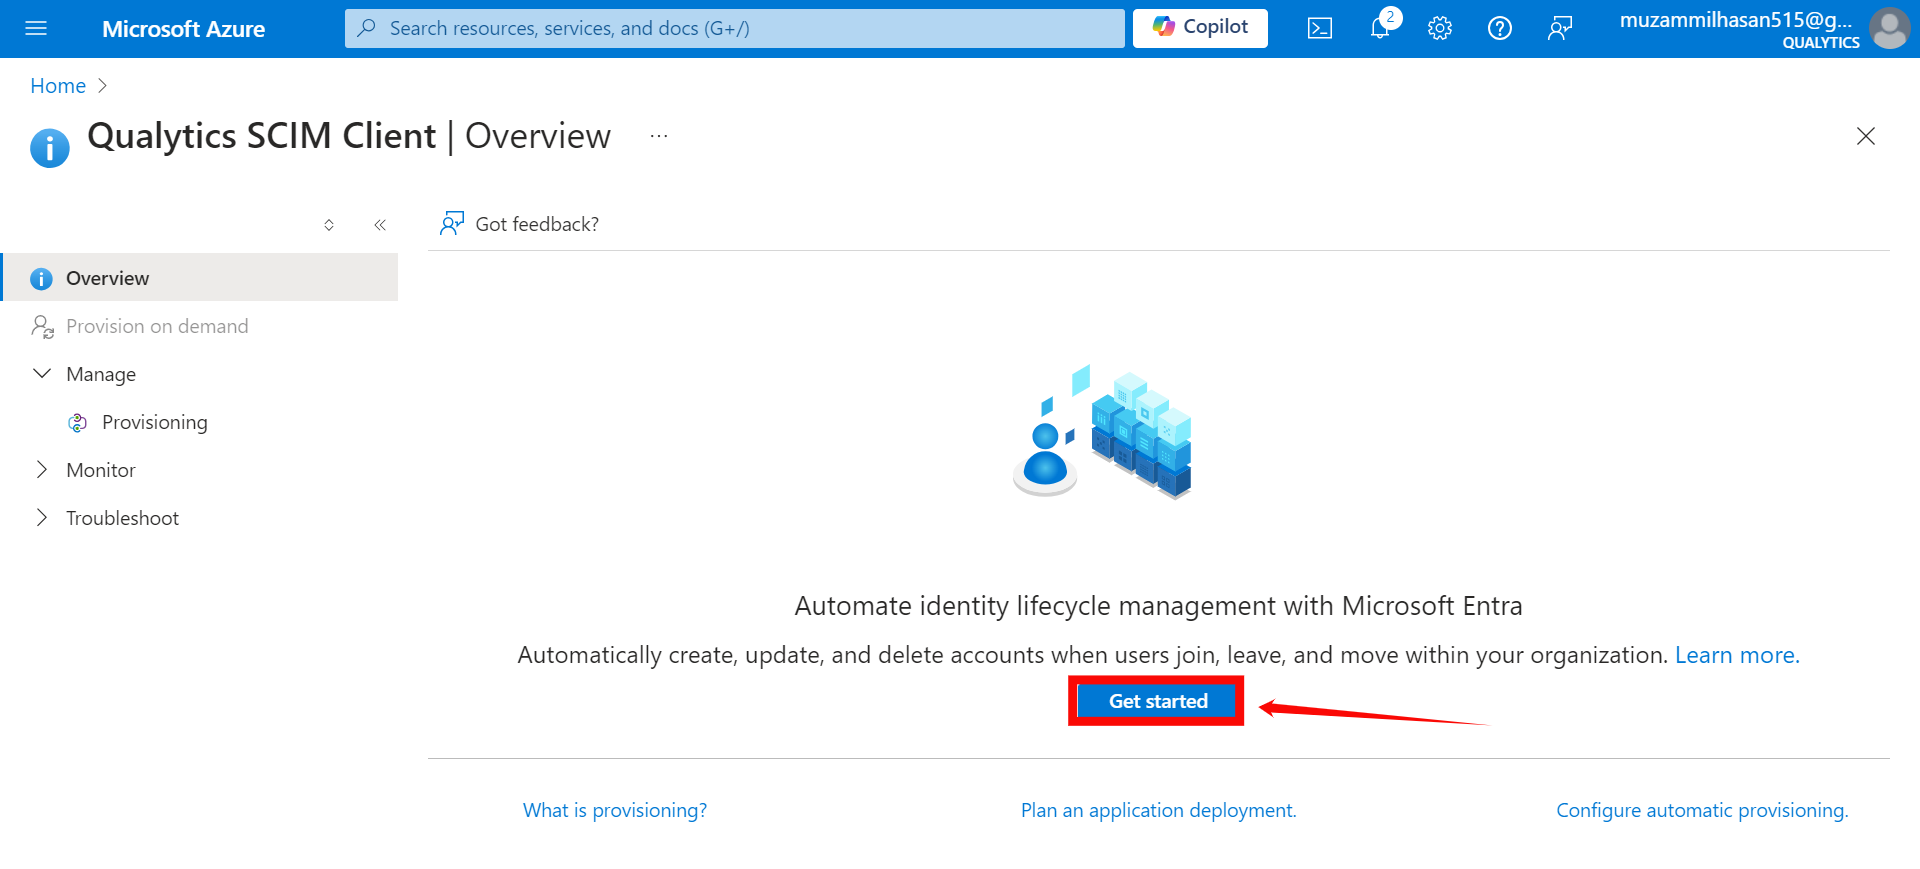Expand the Troubleshoot section chevron
Image resolution: width=1920 pixels, height=869 pixels.
[42, 518]
